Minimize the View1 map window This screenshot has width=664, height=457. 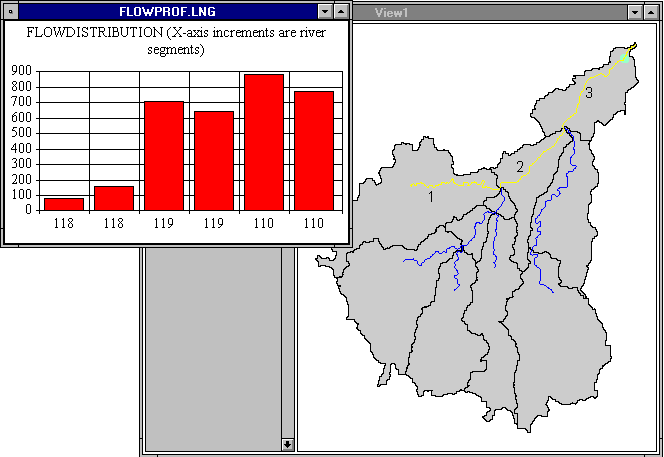(635, 11)
